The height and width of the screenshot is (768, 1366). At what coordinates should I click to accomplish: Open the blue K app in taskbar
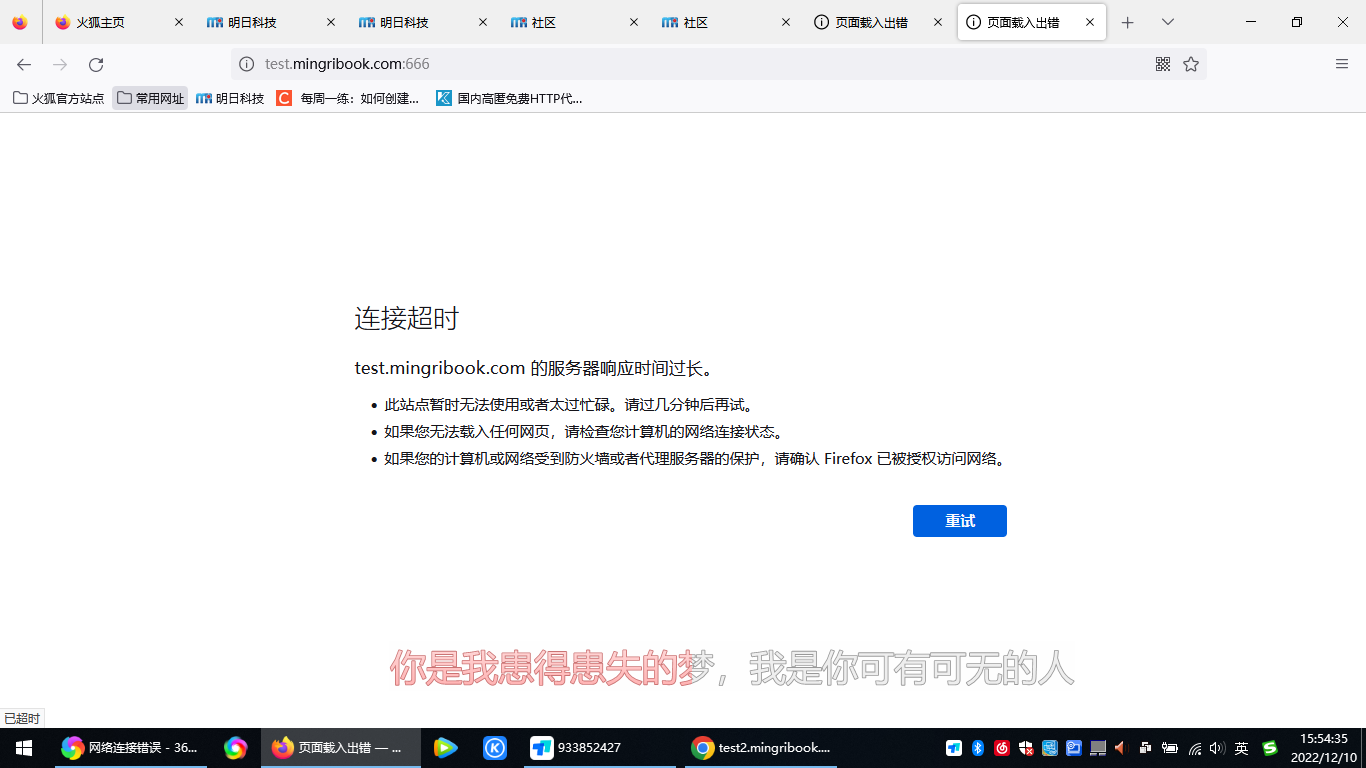(x=495, y=748)
